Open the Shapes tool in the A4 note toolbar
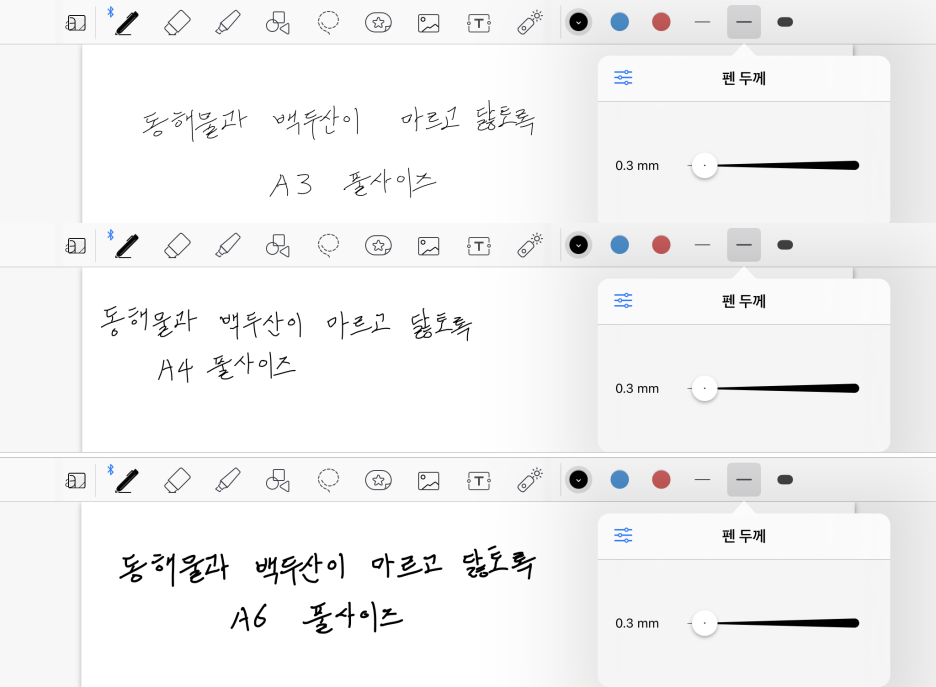 tap(278, 245)
